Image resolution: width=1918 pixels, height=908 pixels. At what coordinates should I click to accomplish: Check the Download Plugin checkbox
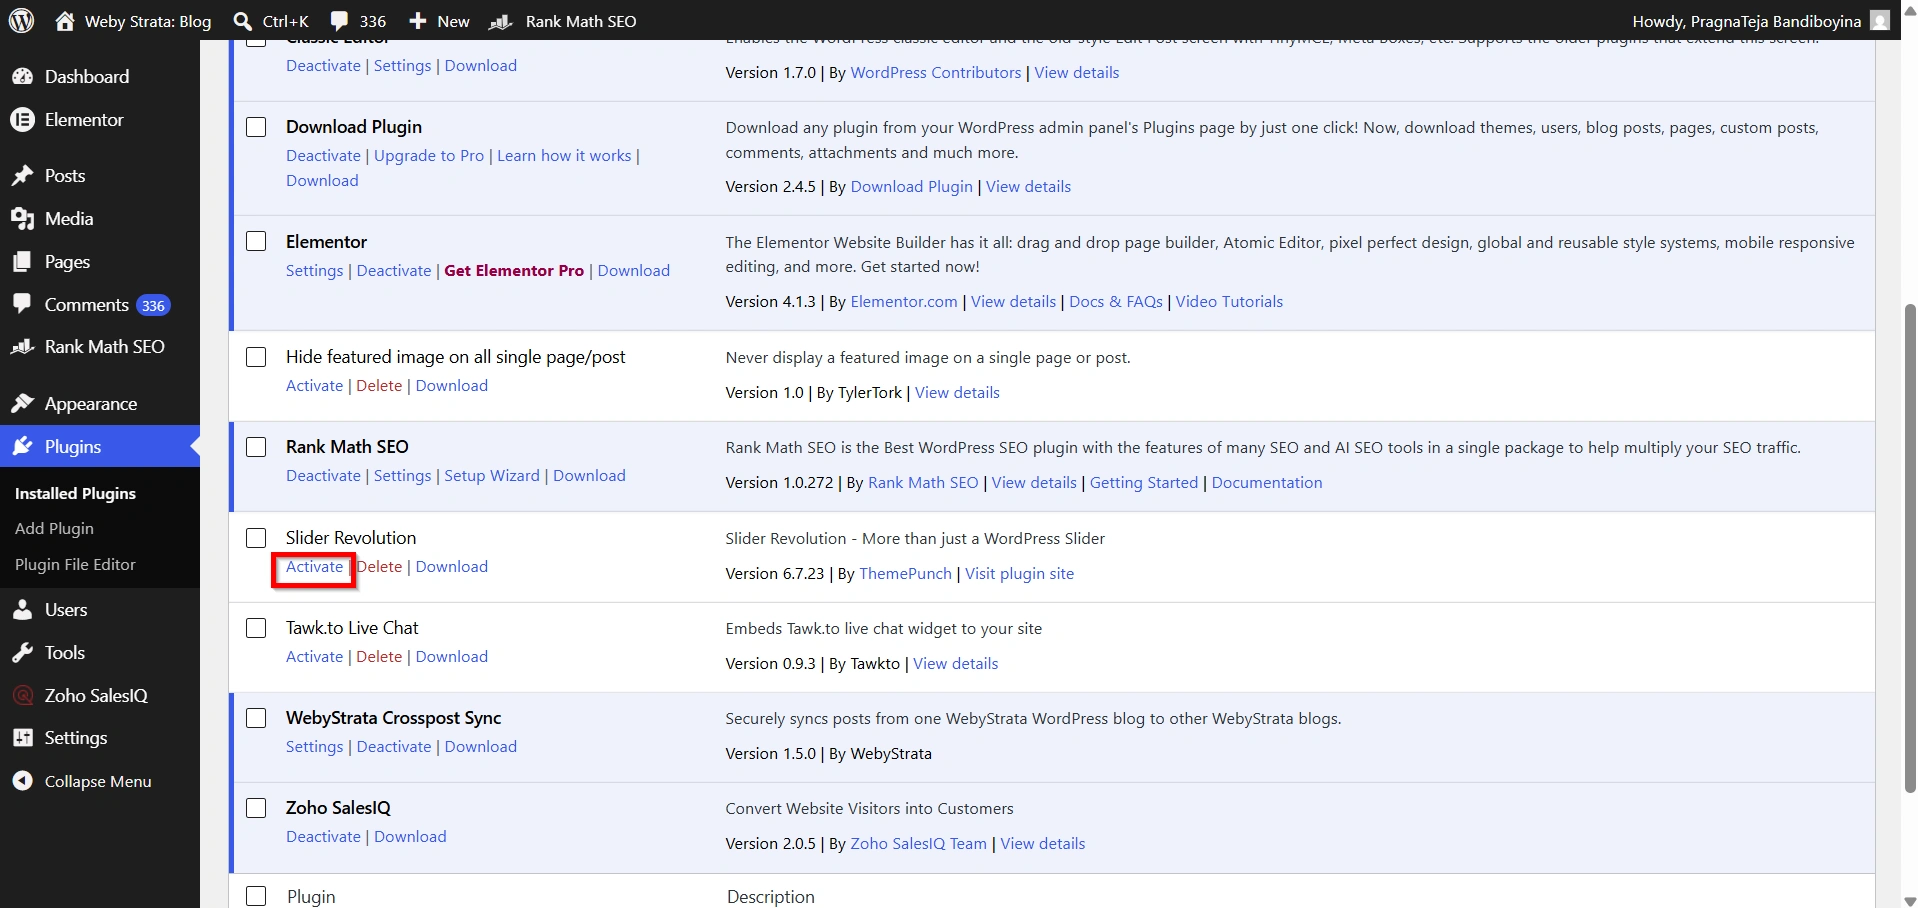[256, 127]
